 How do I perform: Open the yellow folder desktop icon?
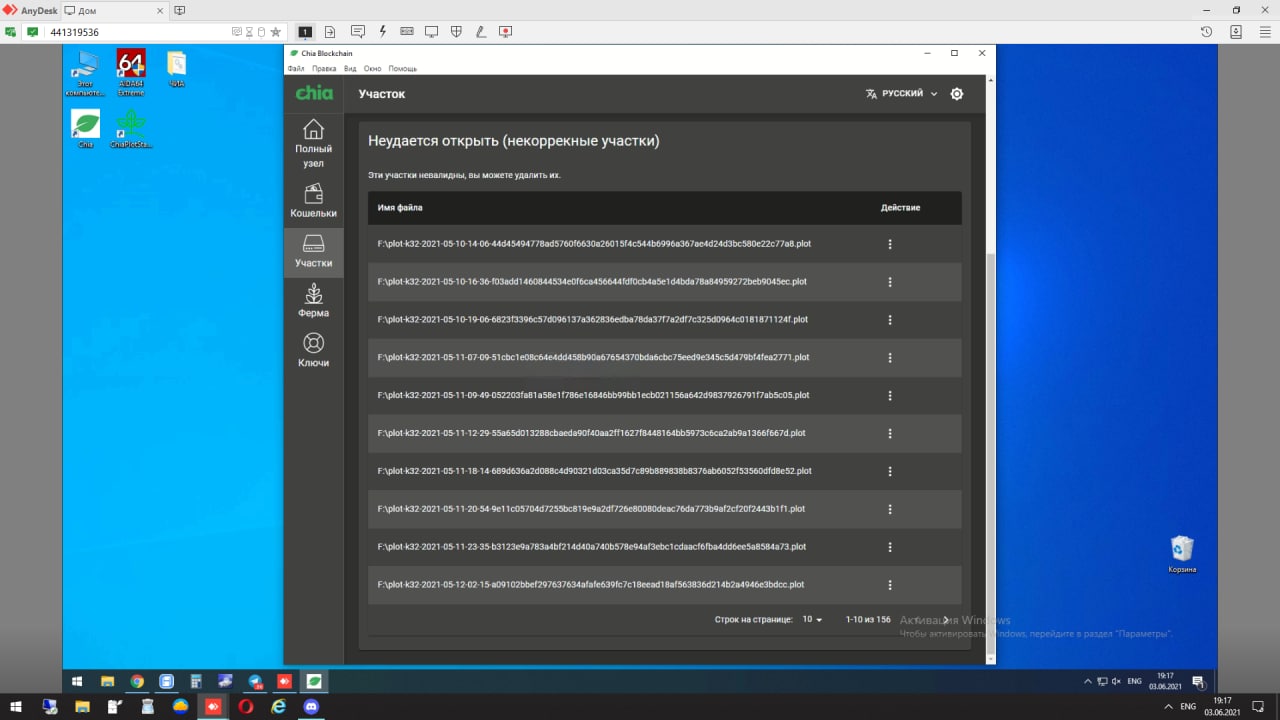point(176,68)
